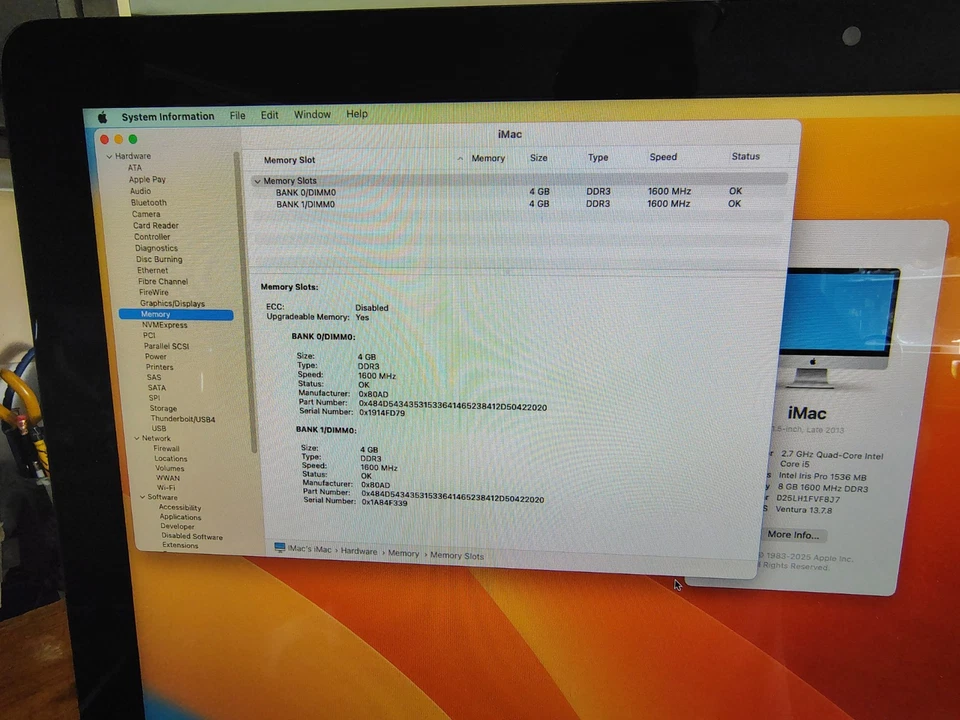Select the BANK 1/DIMM0 row

pyautogui.click(x=305, y=204)
